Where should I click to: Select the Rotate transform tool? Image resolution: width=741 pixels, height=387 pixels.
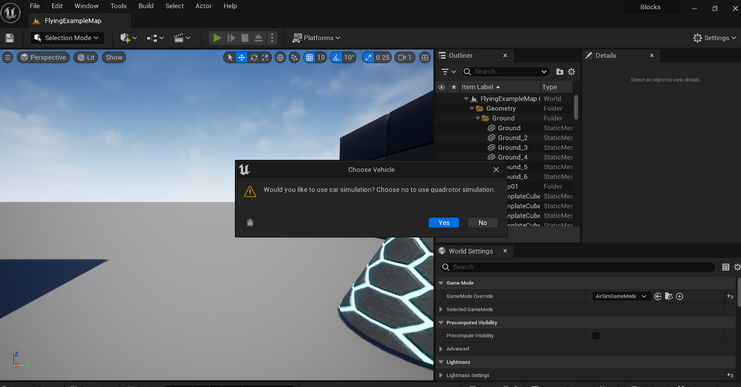(254, 57)
